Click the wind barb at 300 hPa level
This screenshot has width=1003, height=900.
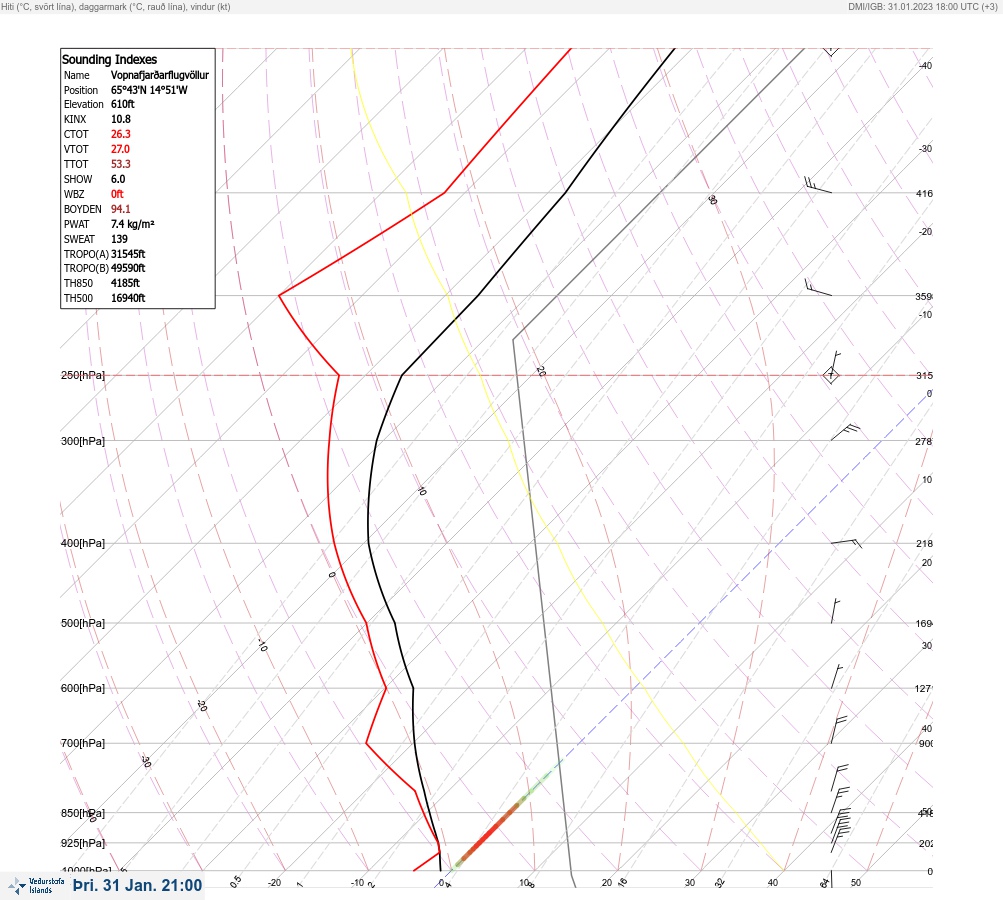point(846,432)
